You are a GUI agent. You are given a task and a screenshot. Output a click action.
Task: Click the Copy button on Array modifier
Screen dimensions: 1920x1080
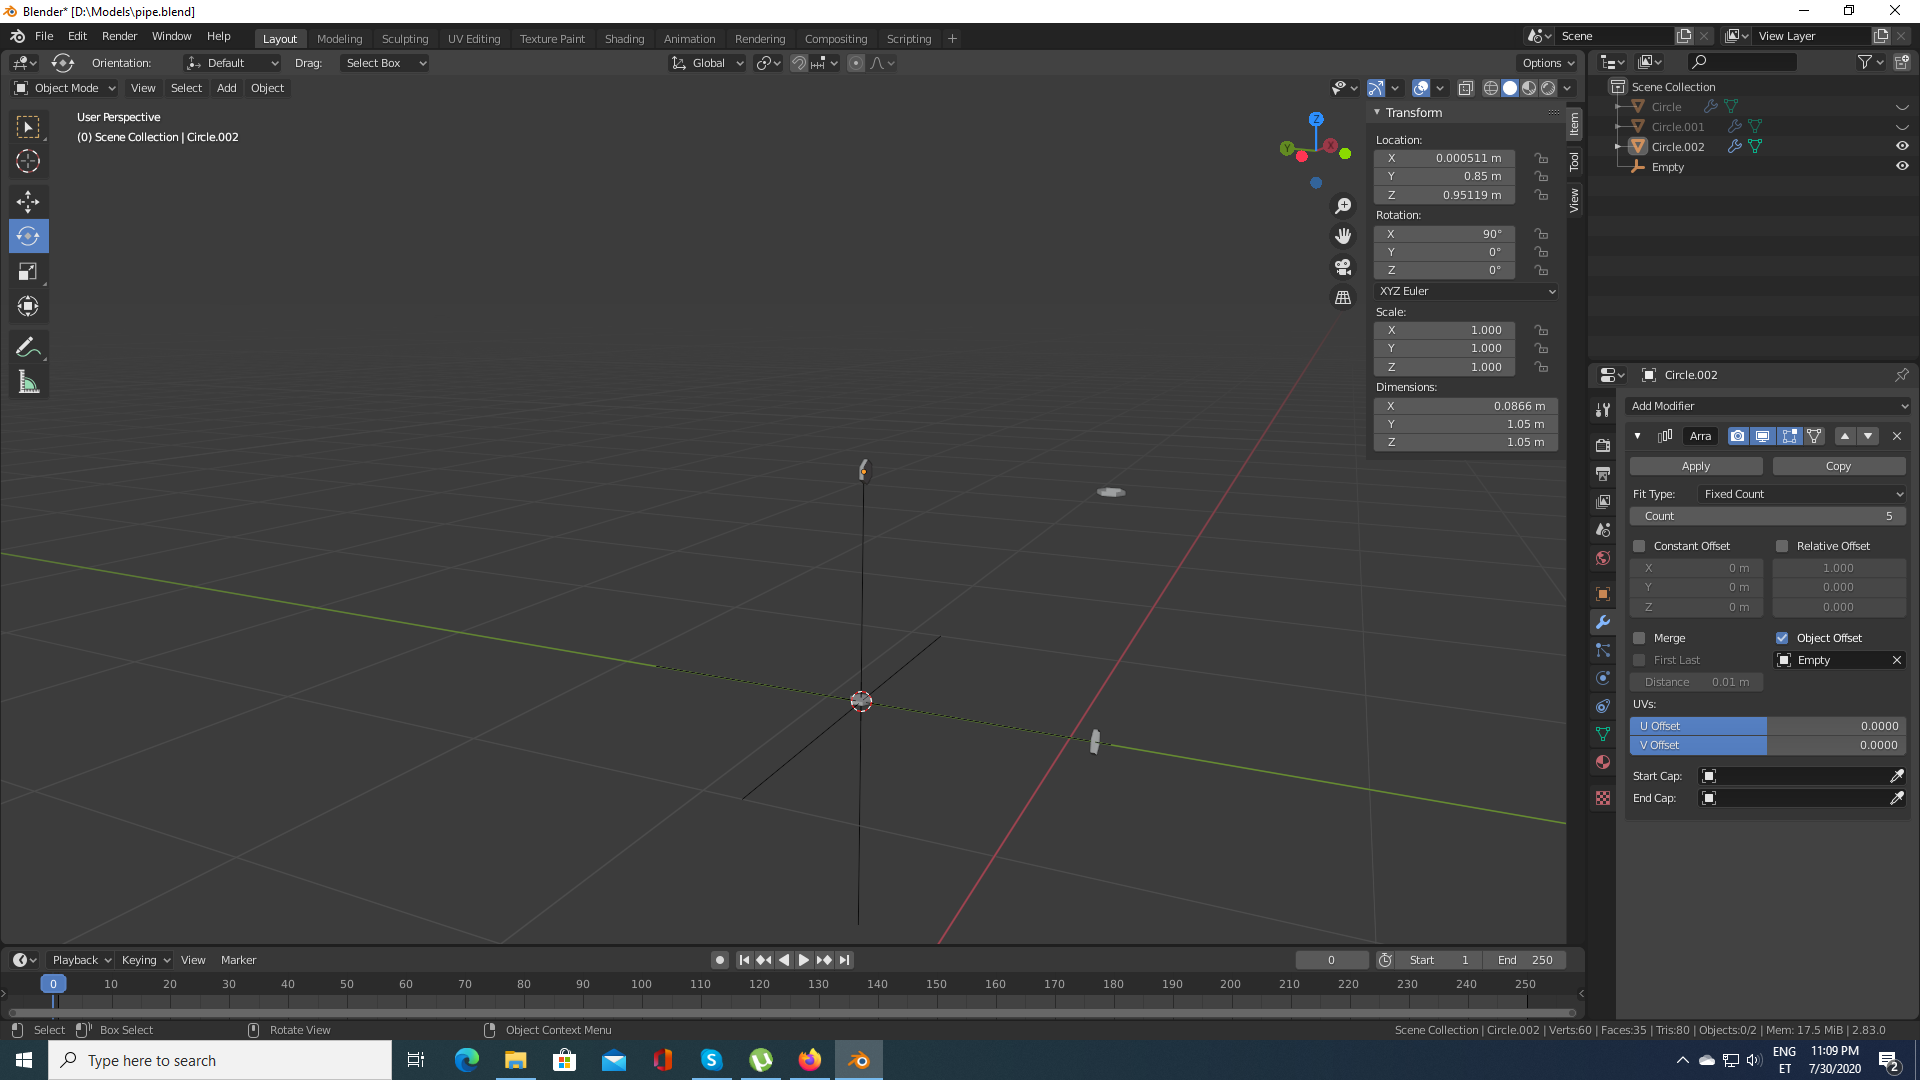pyautogui.click(x=1838, y=465)
